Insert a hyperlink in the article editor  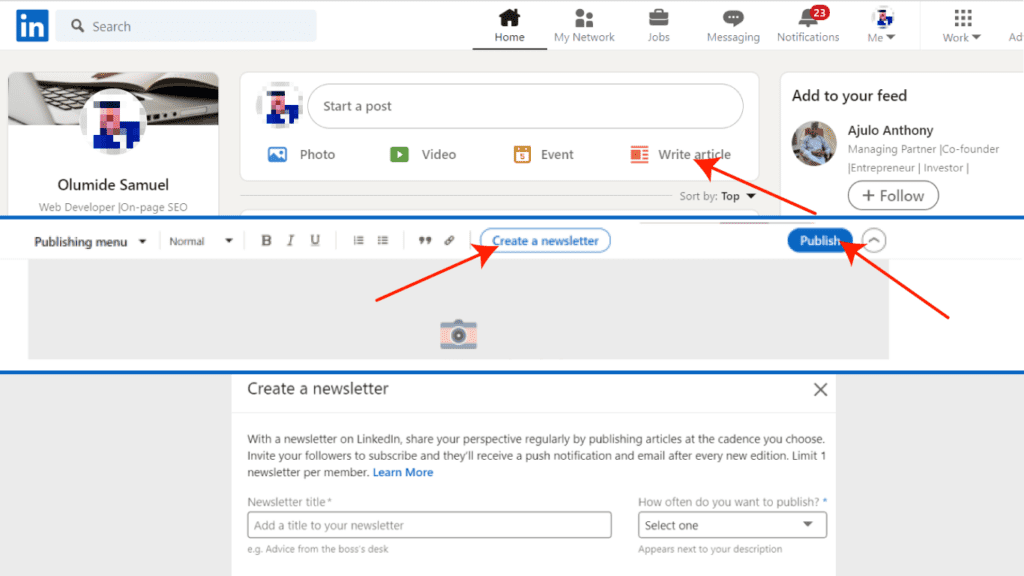pos(450,240)
